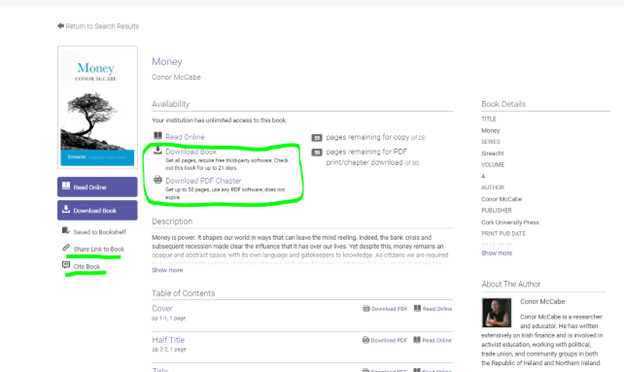This screenshot has width=624, height=372.
Task: Click the 'pp 1-1; 1 page' text under Cover
Action: pyautogui.click(x=169, y=318)
